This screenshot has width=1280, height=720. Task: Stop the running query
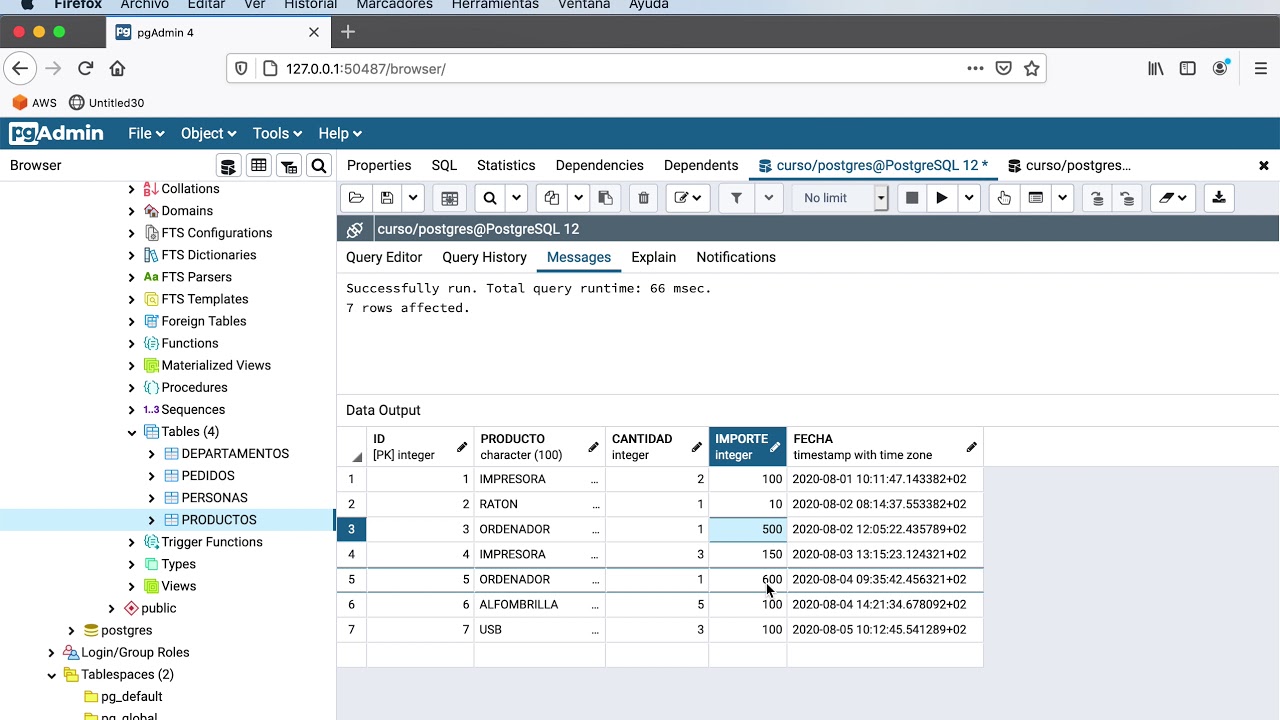[x=912, y=198]
